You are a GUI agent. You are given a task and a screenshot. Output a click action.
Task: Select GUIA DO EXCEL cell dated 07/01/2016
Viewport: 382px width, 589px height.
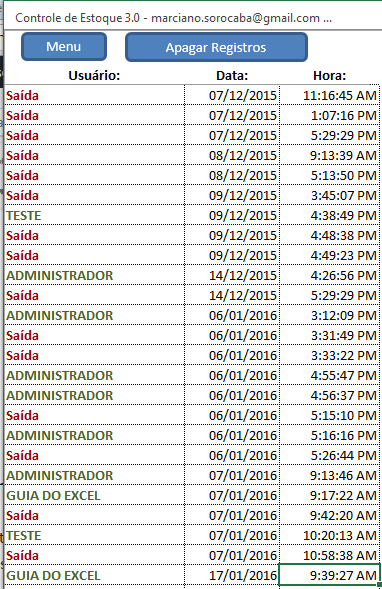coord(95,495)
